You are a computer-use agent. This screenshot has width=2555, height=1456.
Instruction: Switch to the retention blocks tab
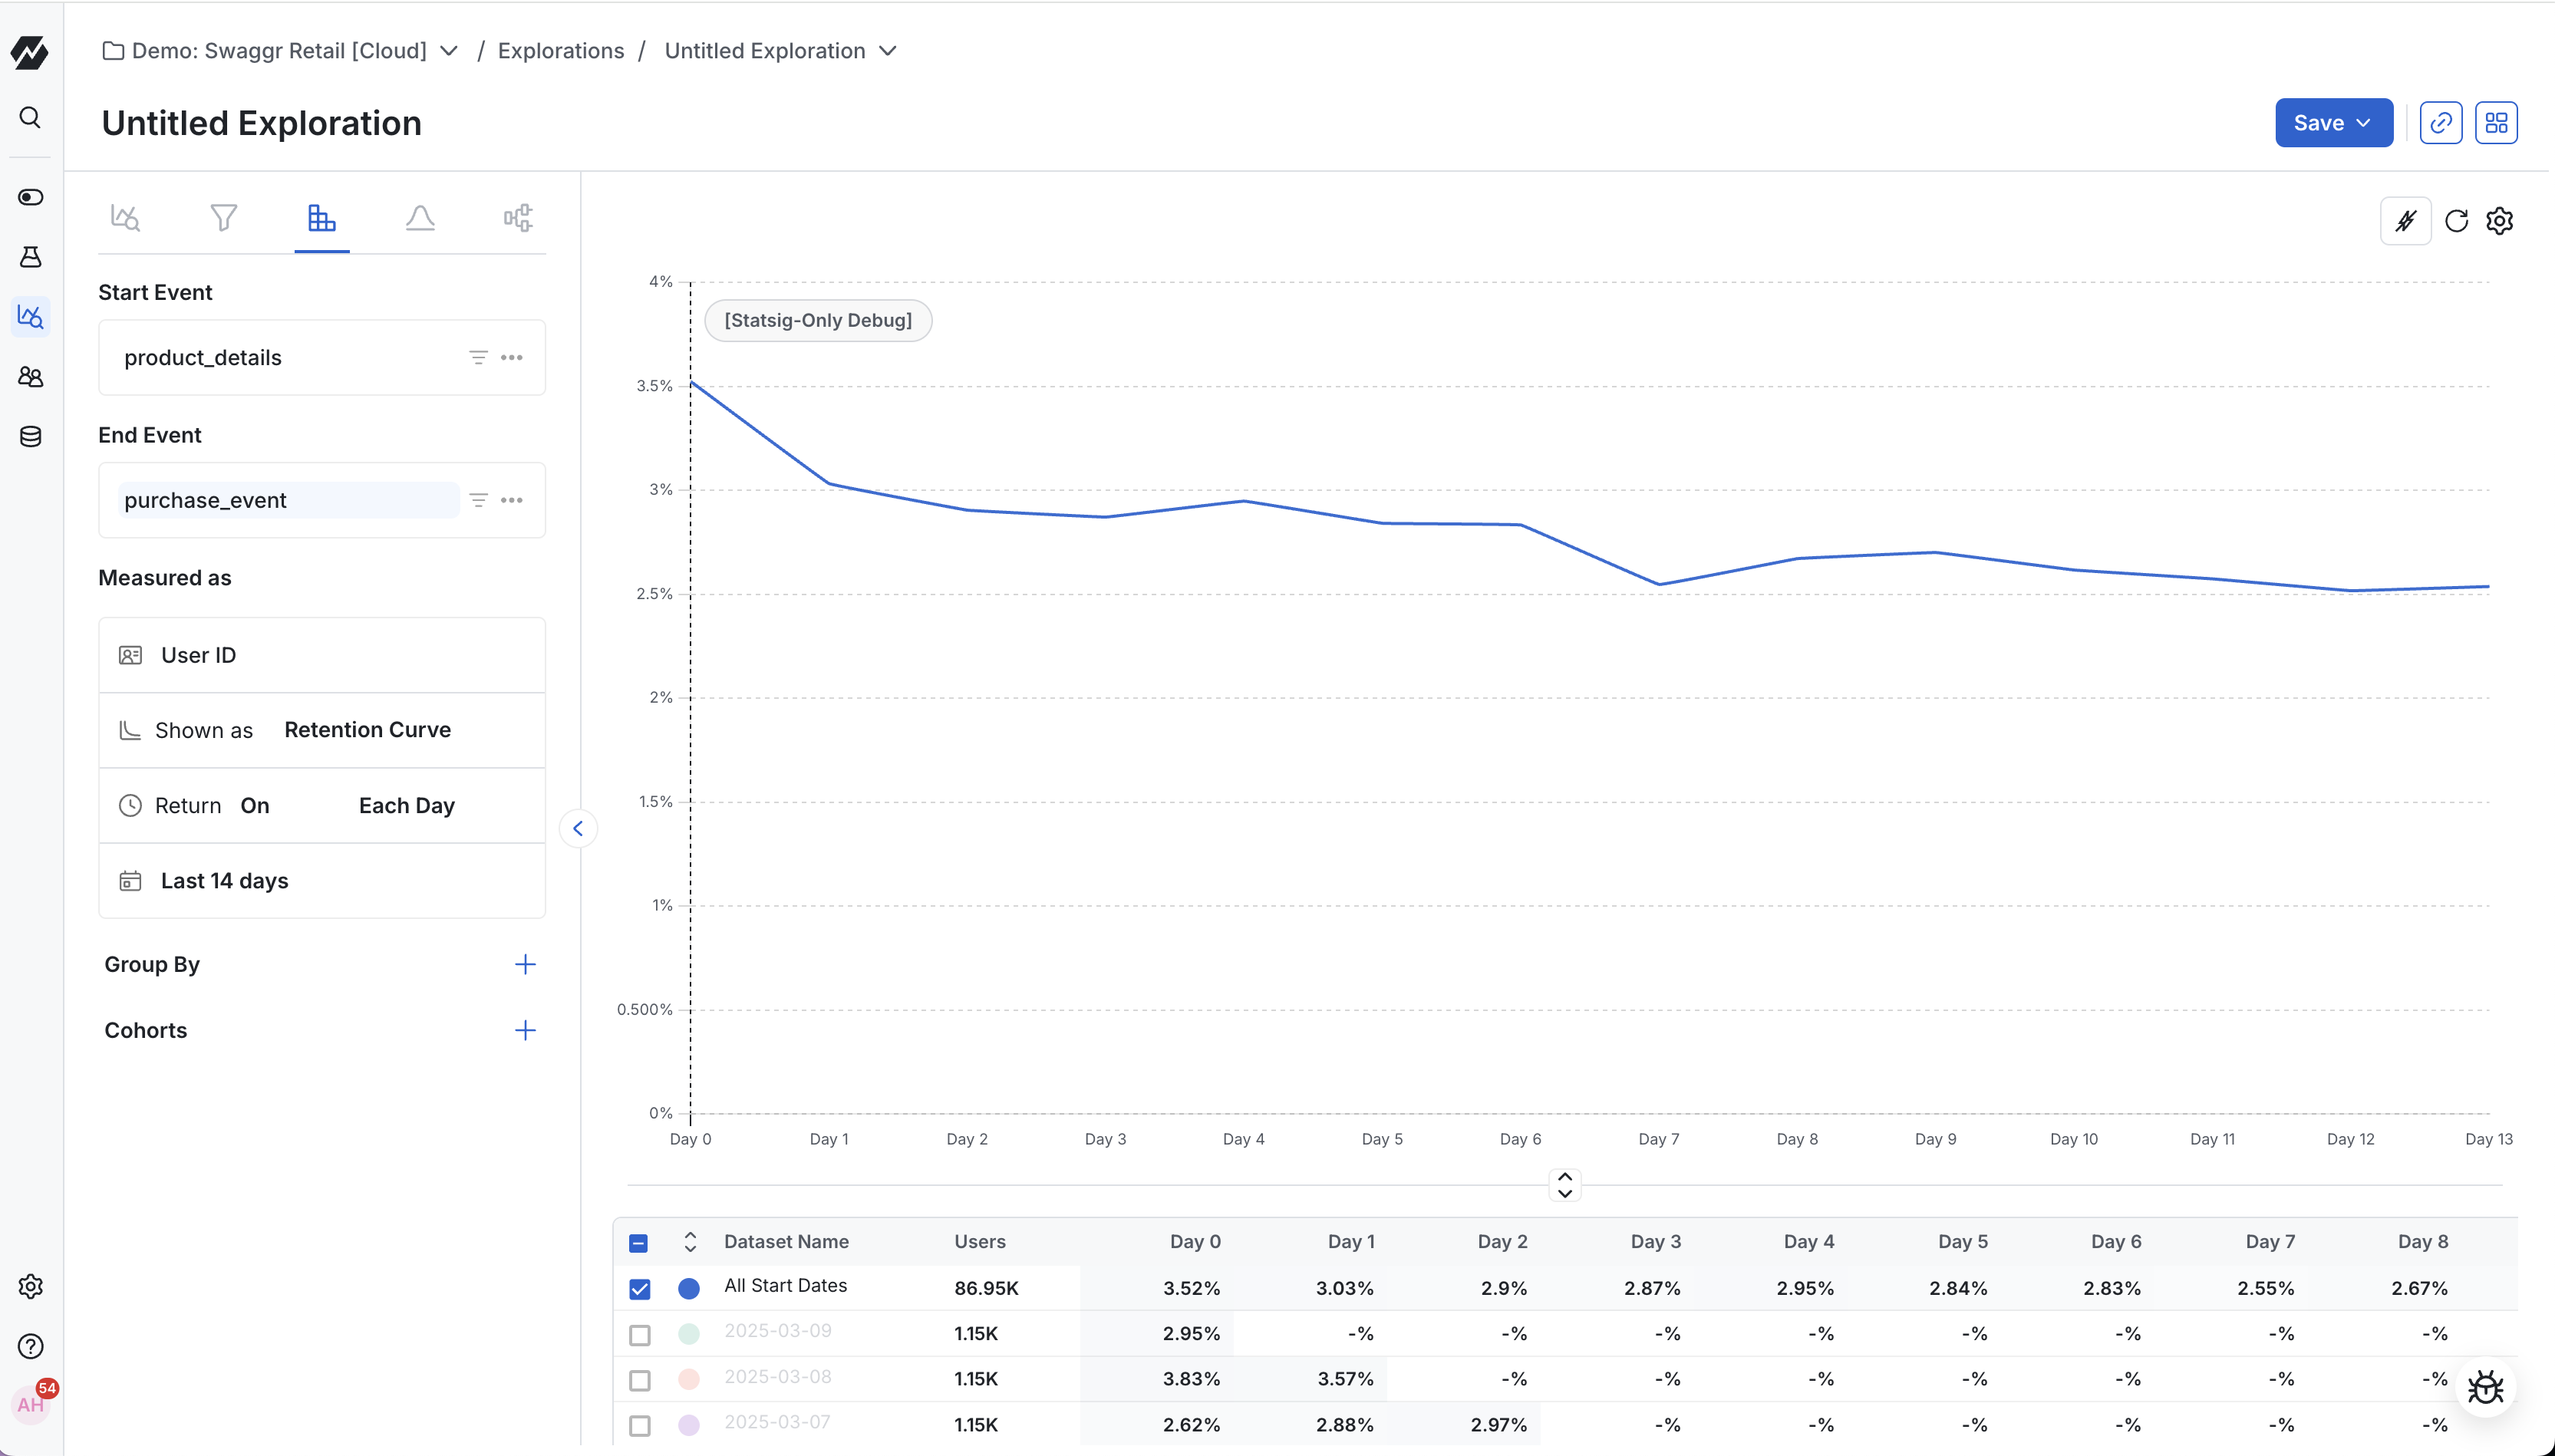(321, 217)
